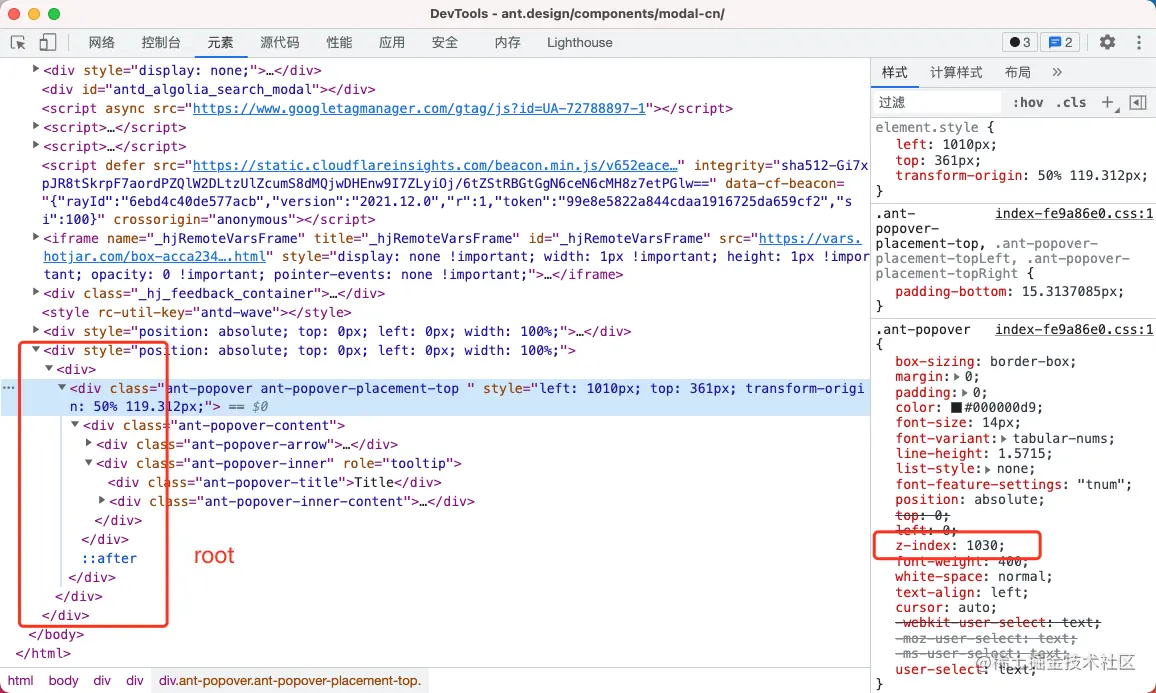Open the 内存 tab
1156x693 pixels.
pos(507,43)
